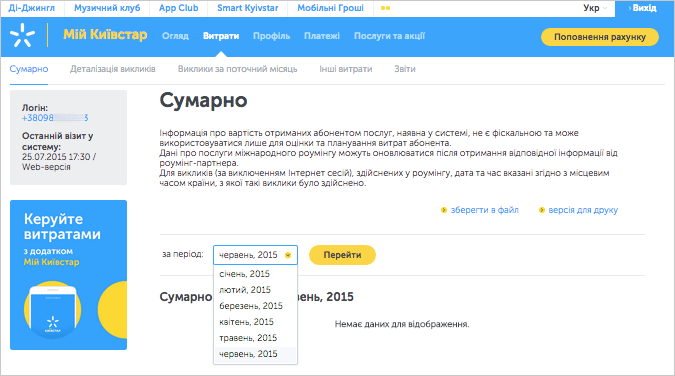Click the bullet icon beside версія для друку
675x376 pixels.
(x=542, y=210)
